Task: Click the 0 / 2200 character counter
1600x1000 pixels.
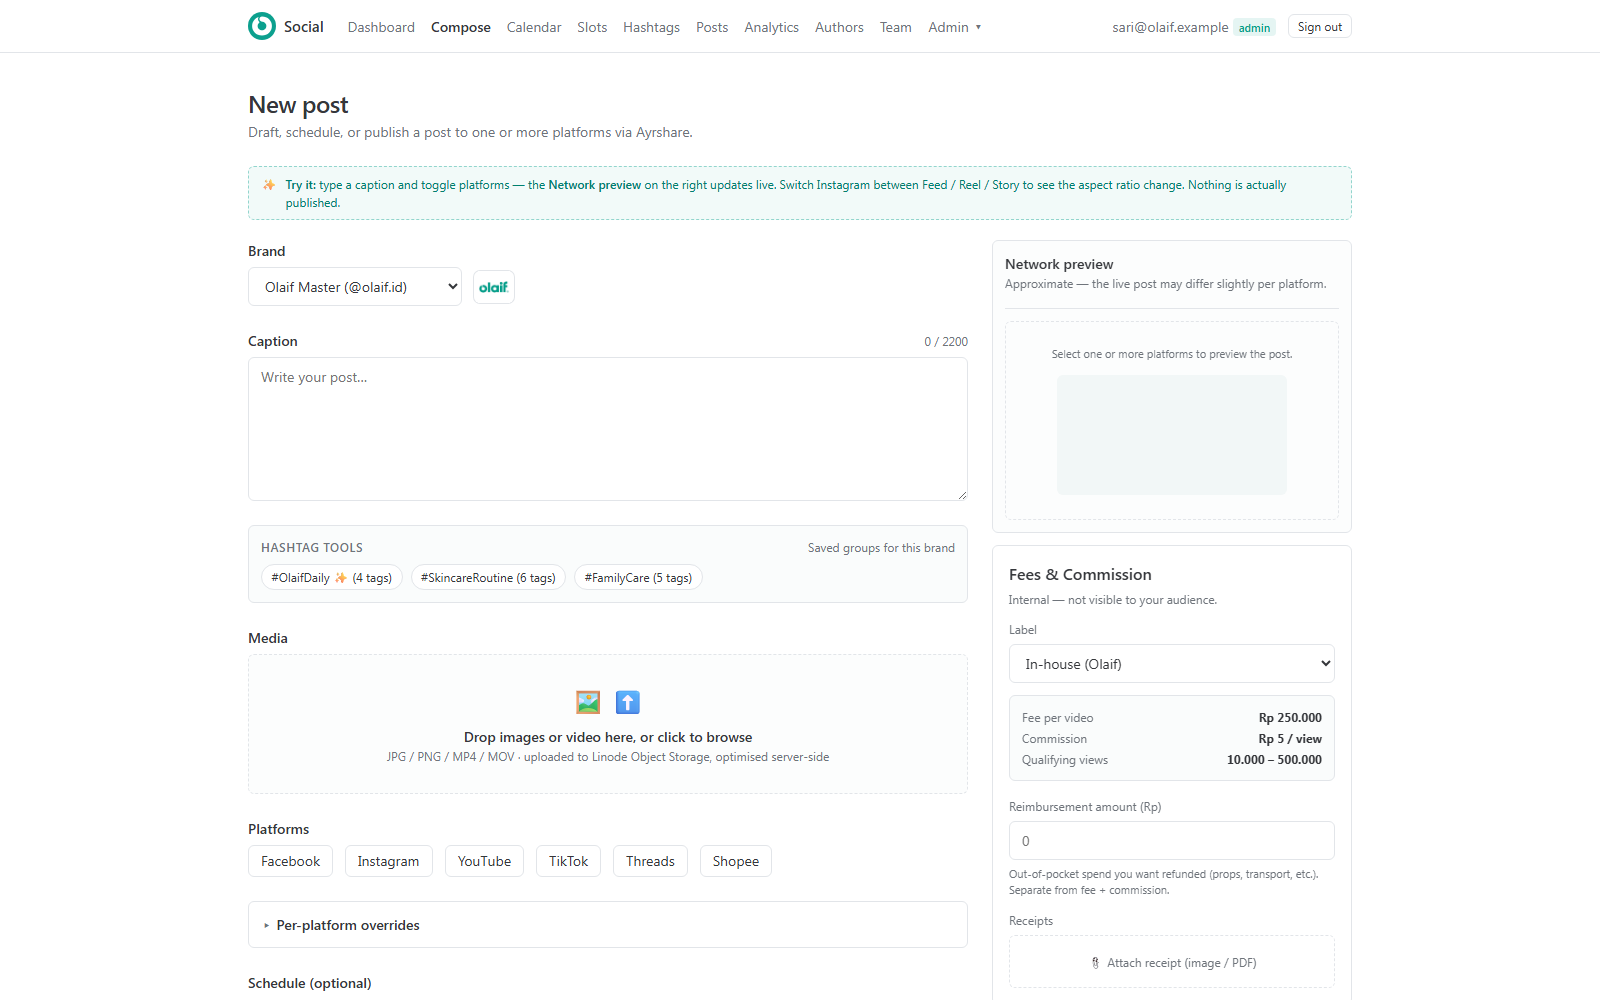Action: pyautogui.click(x=946, y=342)
